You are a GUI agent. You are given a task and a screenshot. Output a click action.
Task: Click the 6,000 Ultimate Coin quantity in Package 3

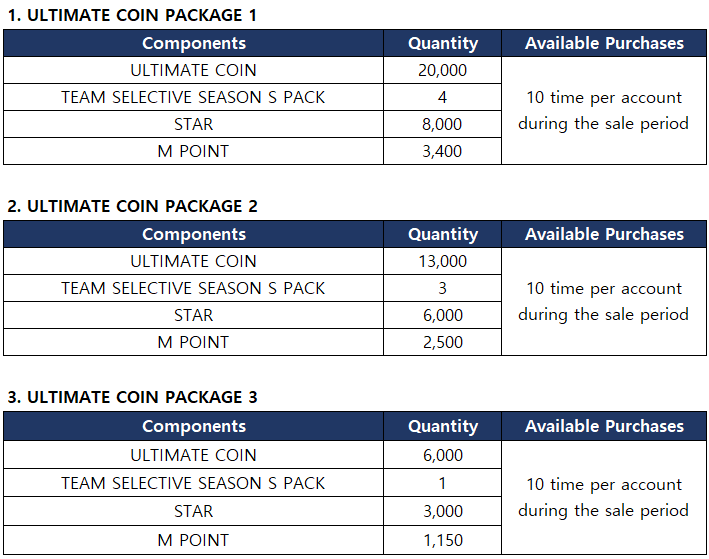point(442,455)
